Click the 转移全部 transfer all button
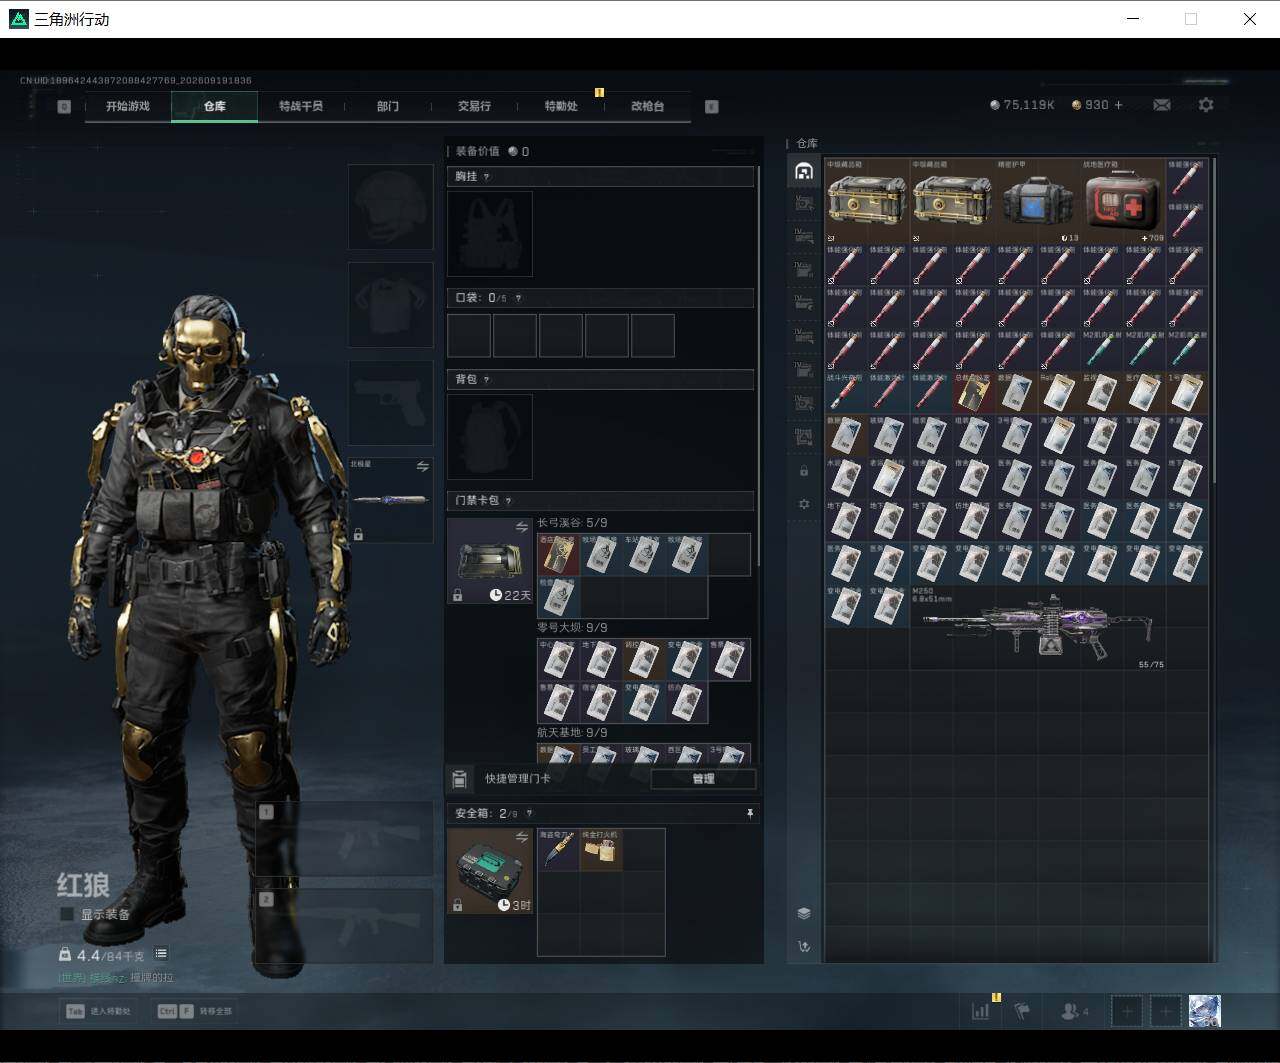 tap(194, 1011)
